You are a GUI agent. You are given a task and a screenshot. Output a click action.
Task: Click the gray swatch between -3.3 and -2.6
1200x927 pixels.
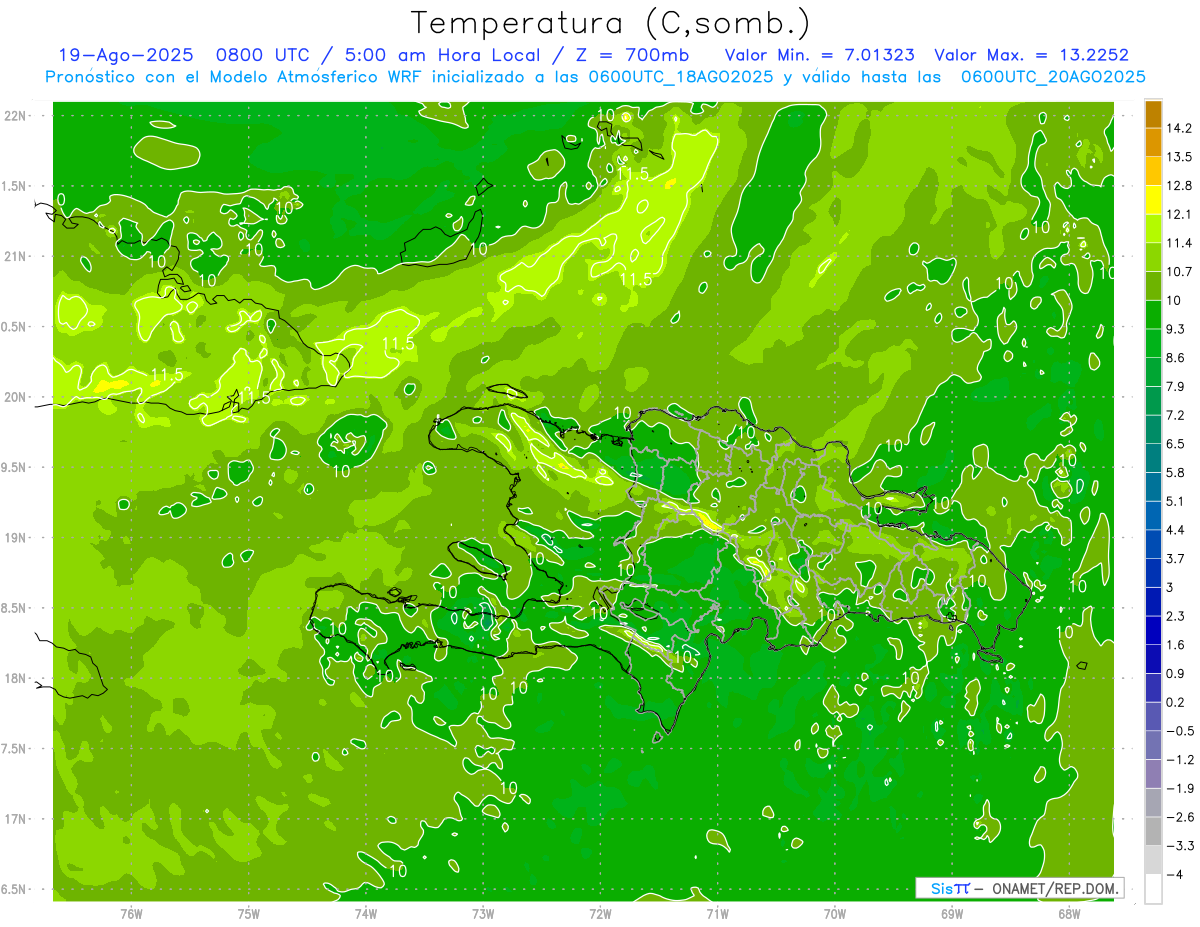pyautogui.click(x=1153, y=831)
